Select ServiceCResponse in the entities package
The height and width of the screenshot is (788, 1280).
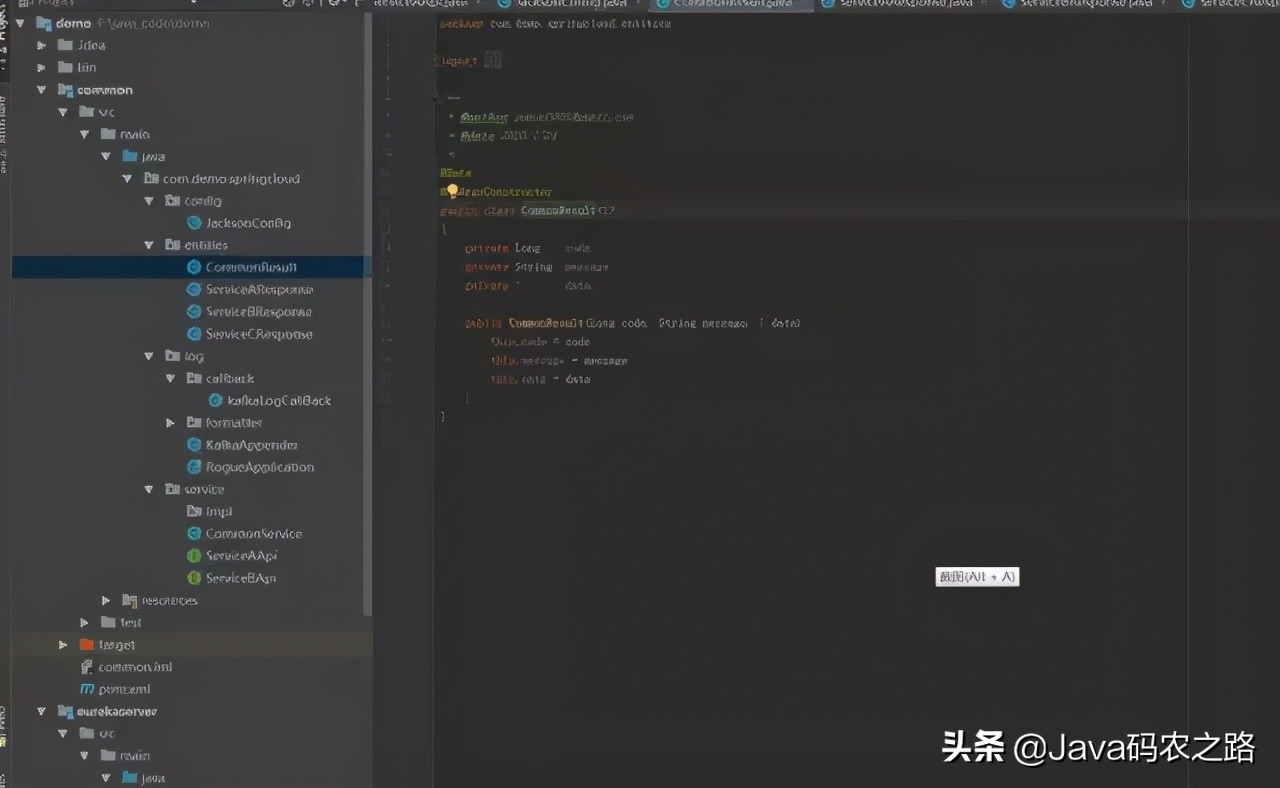[x=258, y=334]
